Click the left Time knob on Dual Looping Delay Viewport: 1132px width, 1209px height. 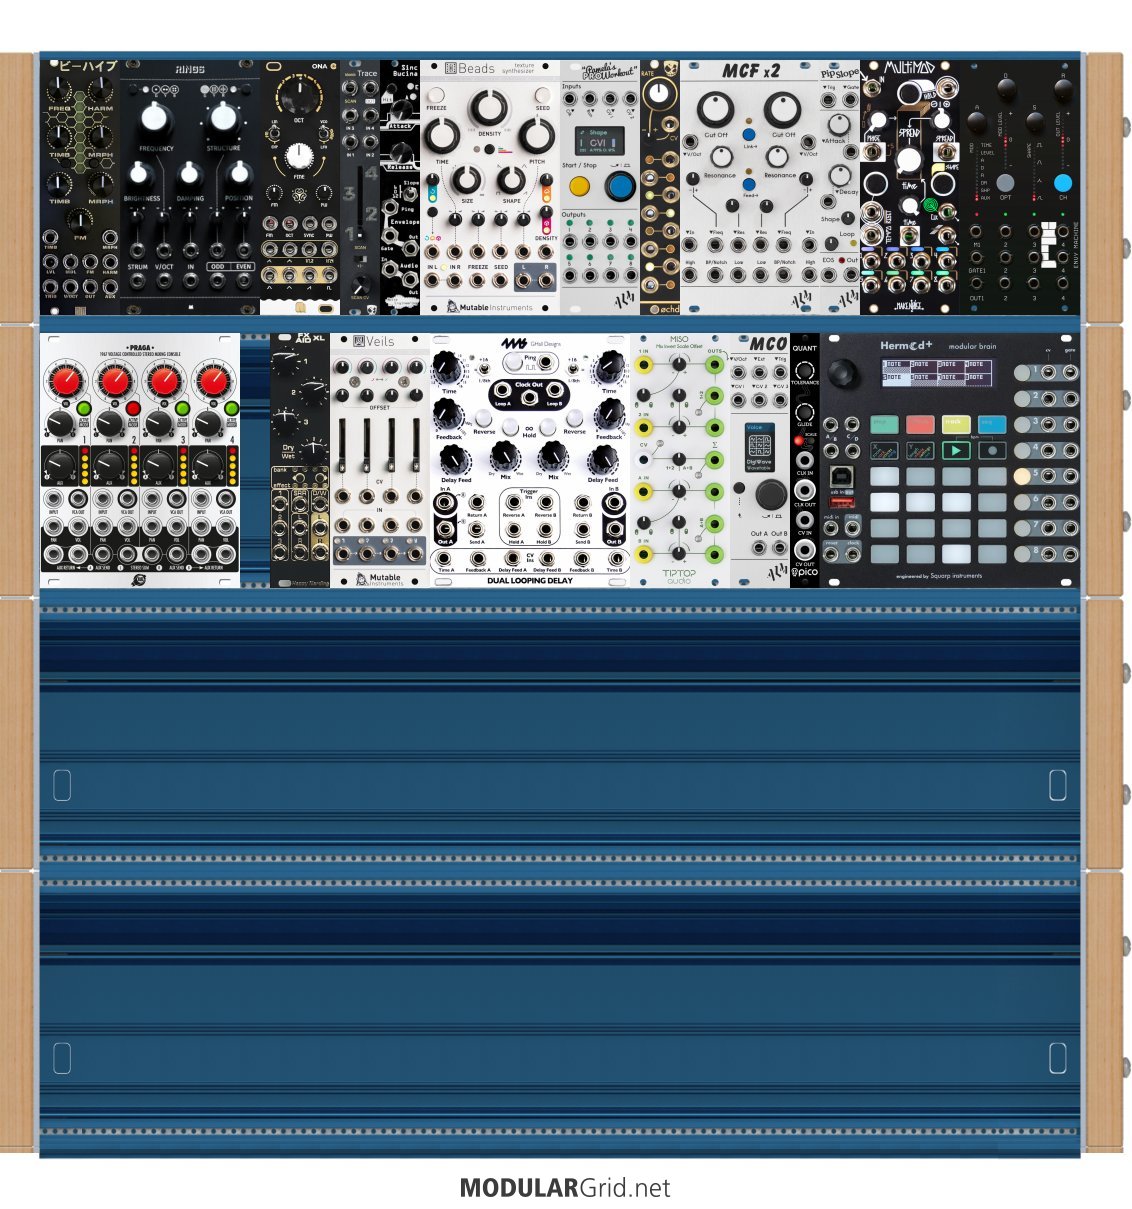coord(449,369)
